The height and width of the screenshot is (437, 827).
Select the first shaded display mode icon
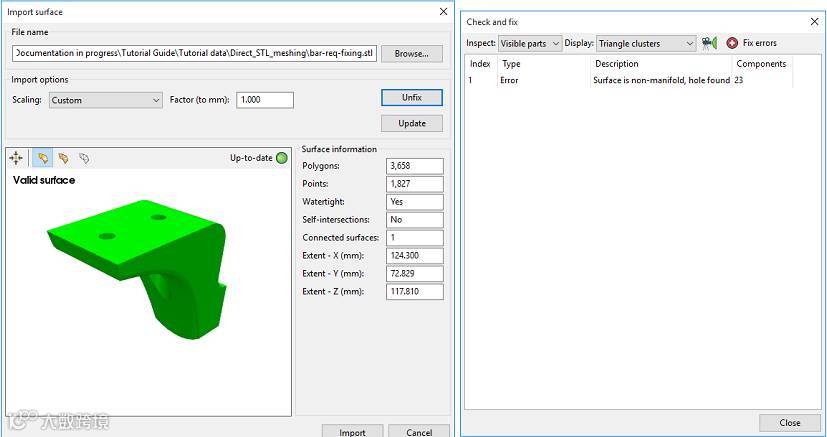click(42, 158)
